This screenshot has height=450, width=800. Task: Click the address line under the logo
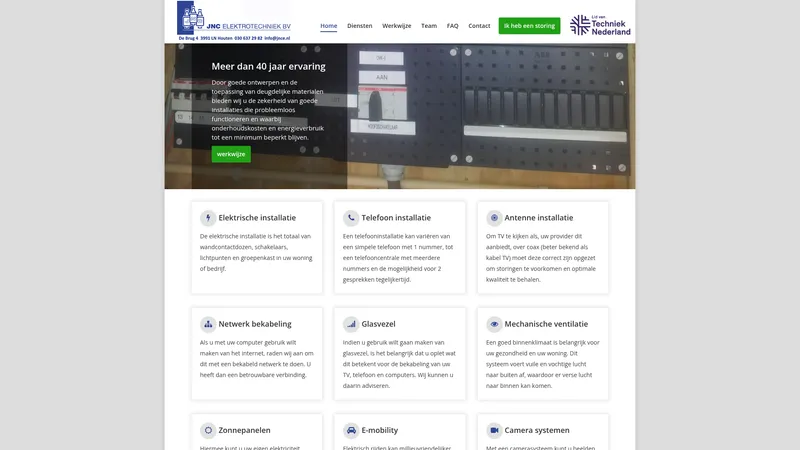click(x=234, y=38)
